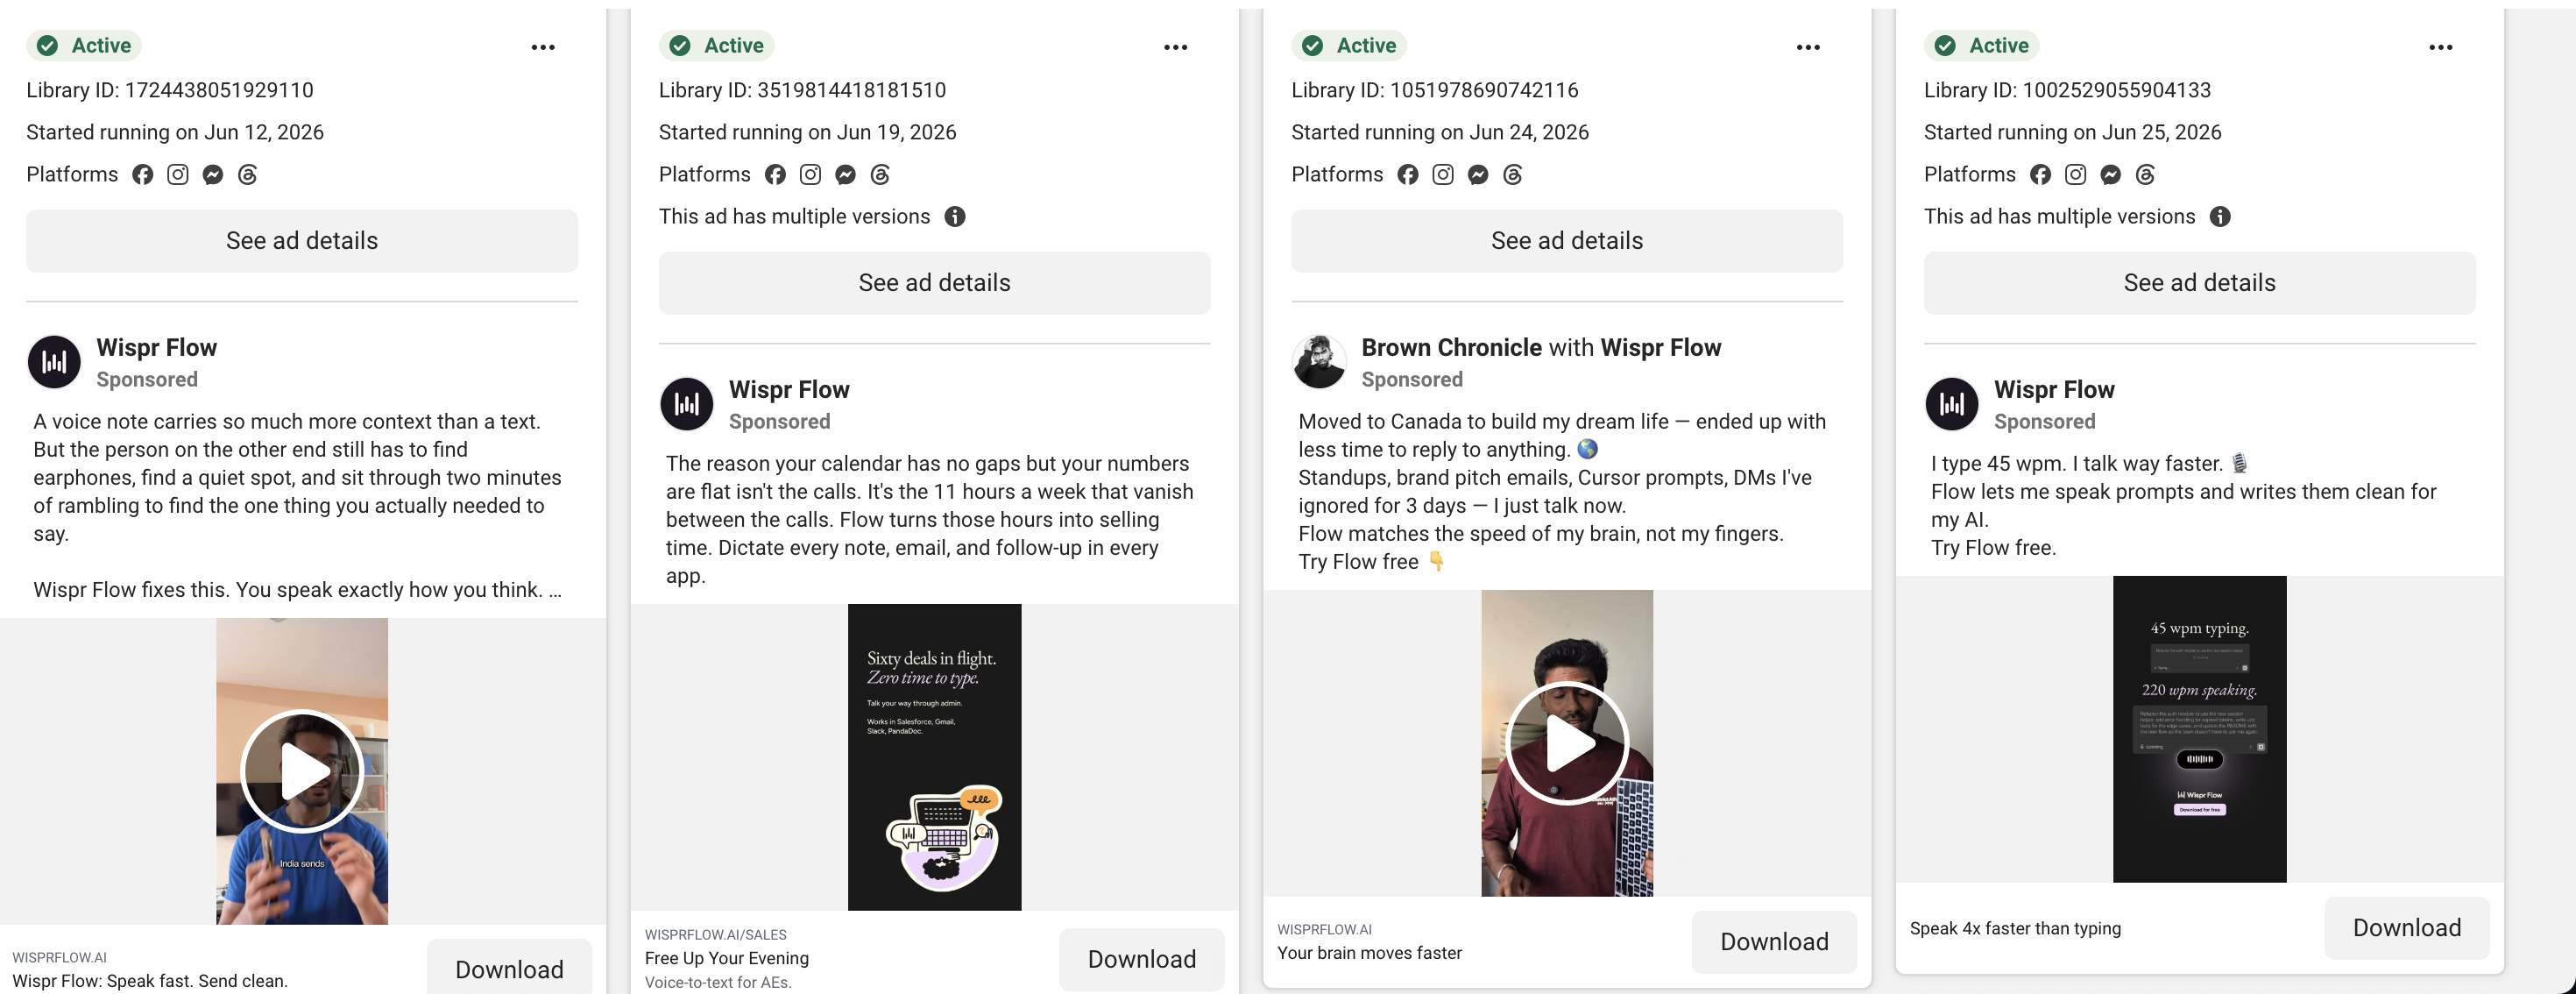See ad details for Library ID 1051978690742116
Viewport: 2576px width, 994px height.
[1567, 241]
